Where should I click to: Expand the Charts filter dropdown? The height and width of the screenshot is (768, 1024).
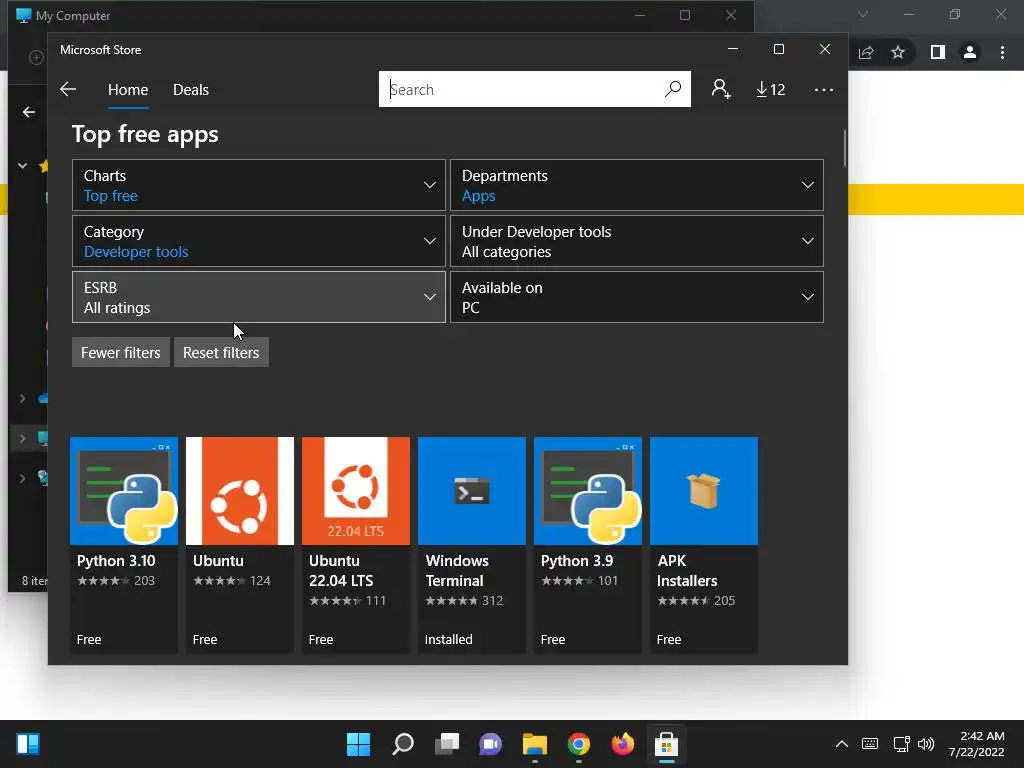point(259,185)
